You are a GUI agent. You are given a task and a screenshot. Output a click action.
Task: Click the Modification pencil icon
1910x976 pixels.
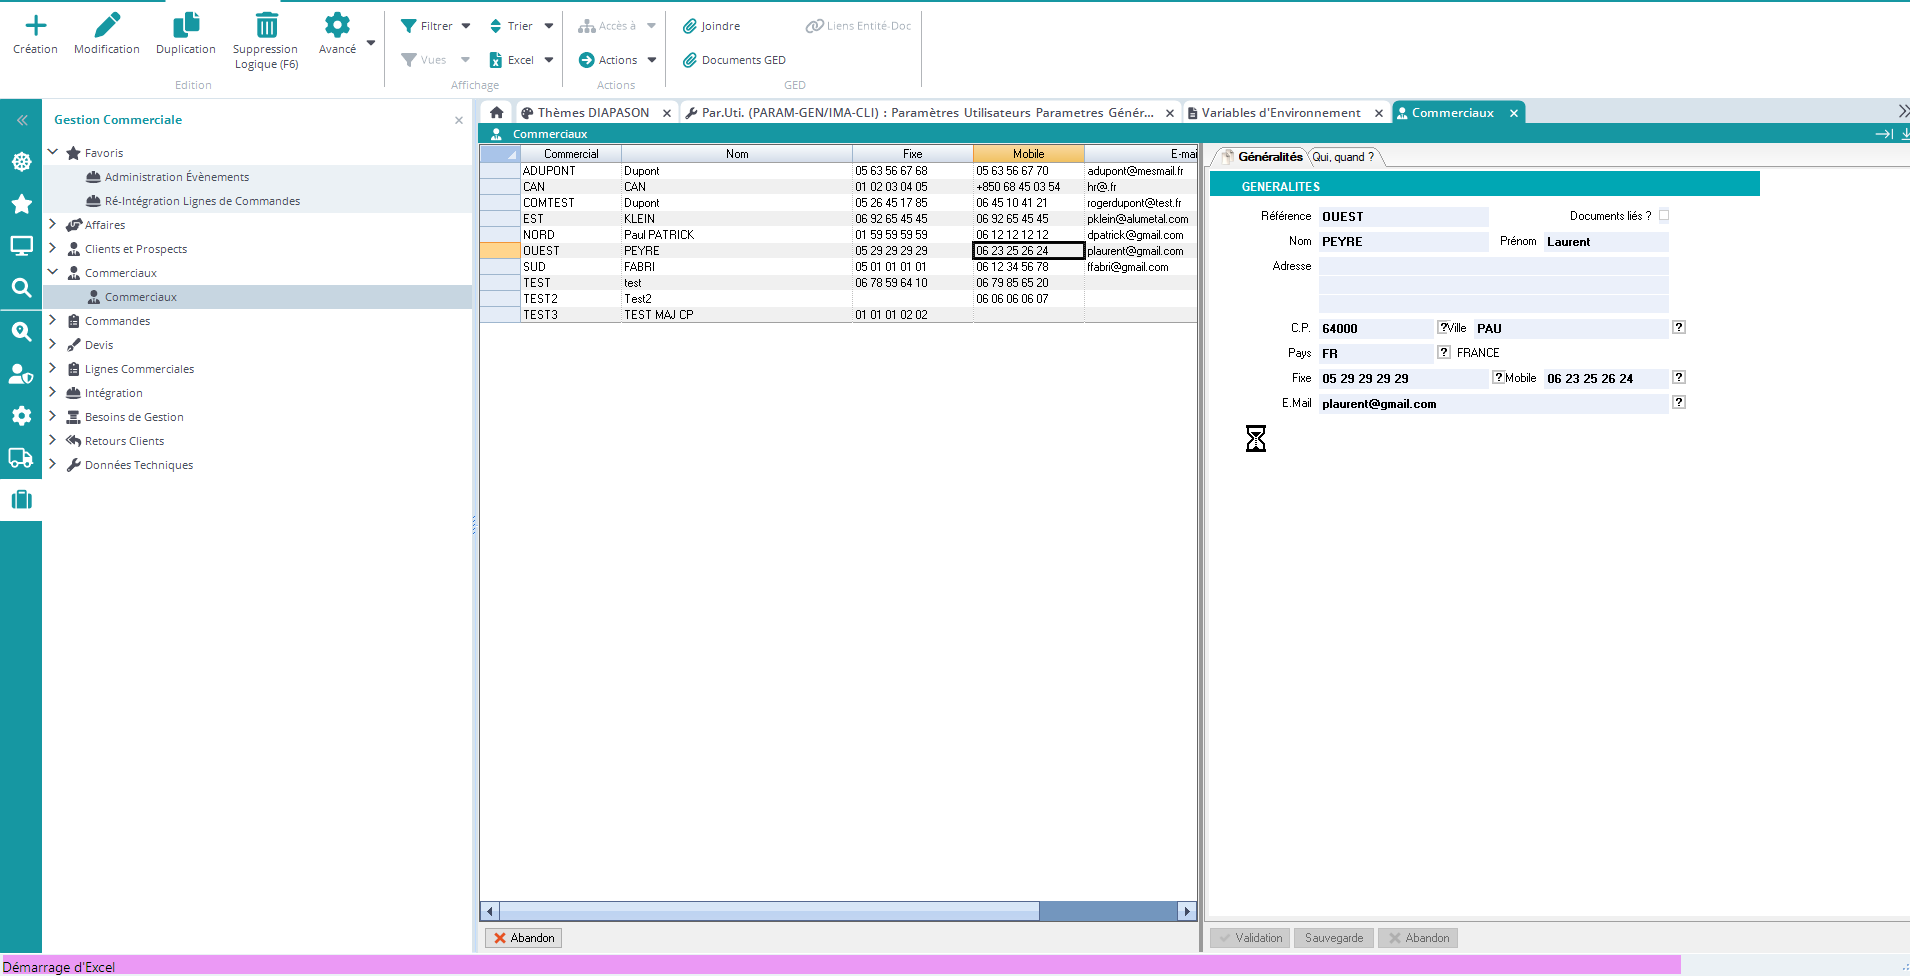(107, 26)
